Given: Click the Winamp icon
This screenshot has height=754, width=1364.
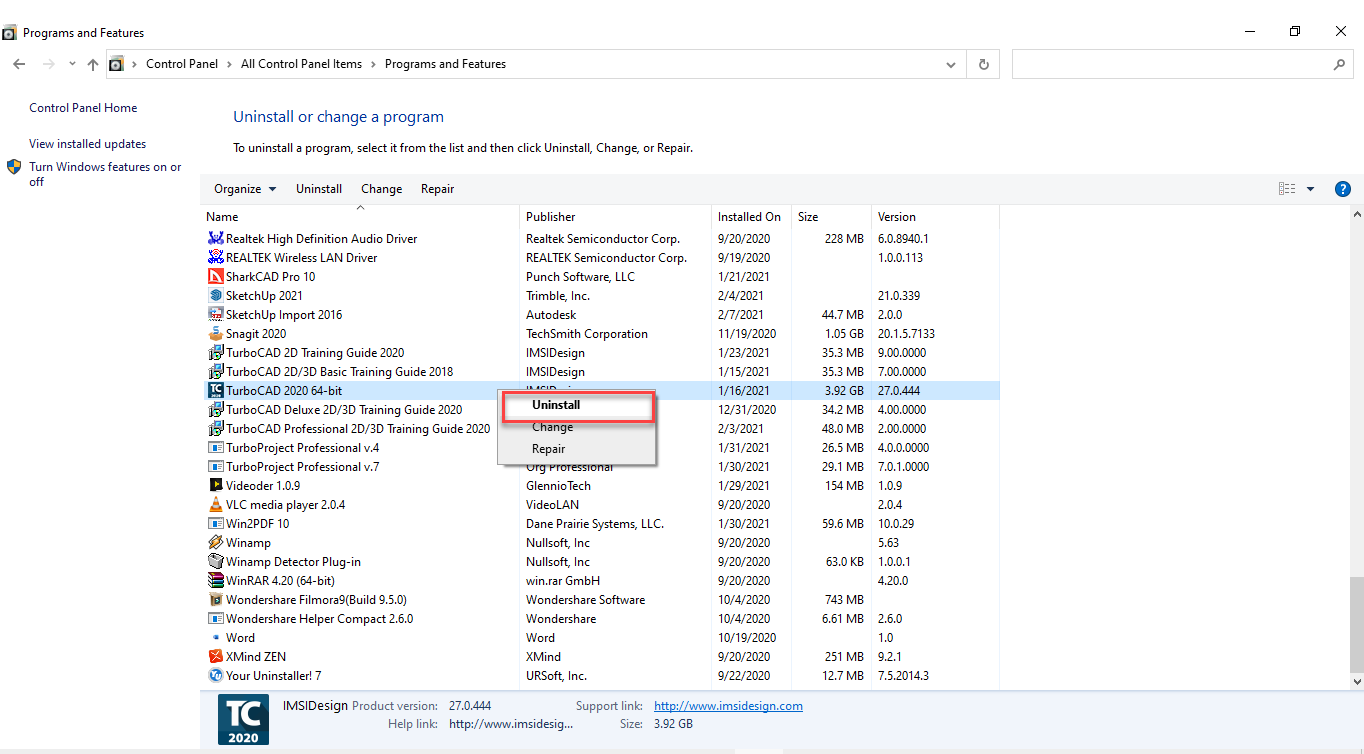Looking at the screenshot, I should pos(215,543).
